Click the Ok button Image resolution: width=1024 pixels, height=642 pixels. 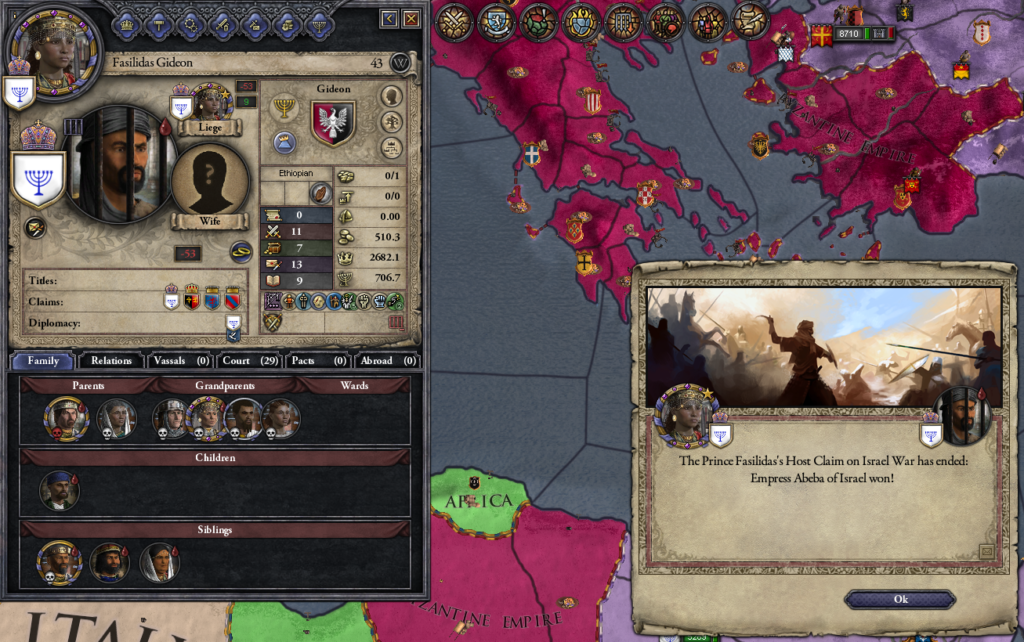[900, 599]
